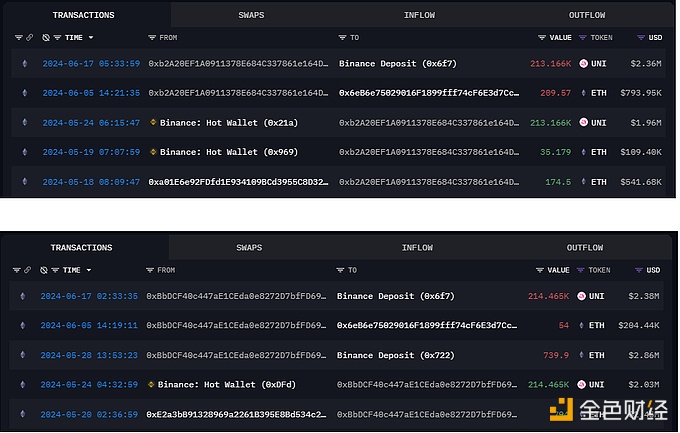The image size is (680, 433).
Task: Toggle TIME sort arrow in the lower table
Action: click(88, 270)
